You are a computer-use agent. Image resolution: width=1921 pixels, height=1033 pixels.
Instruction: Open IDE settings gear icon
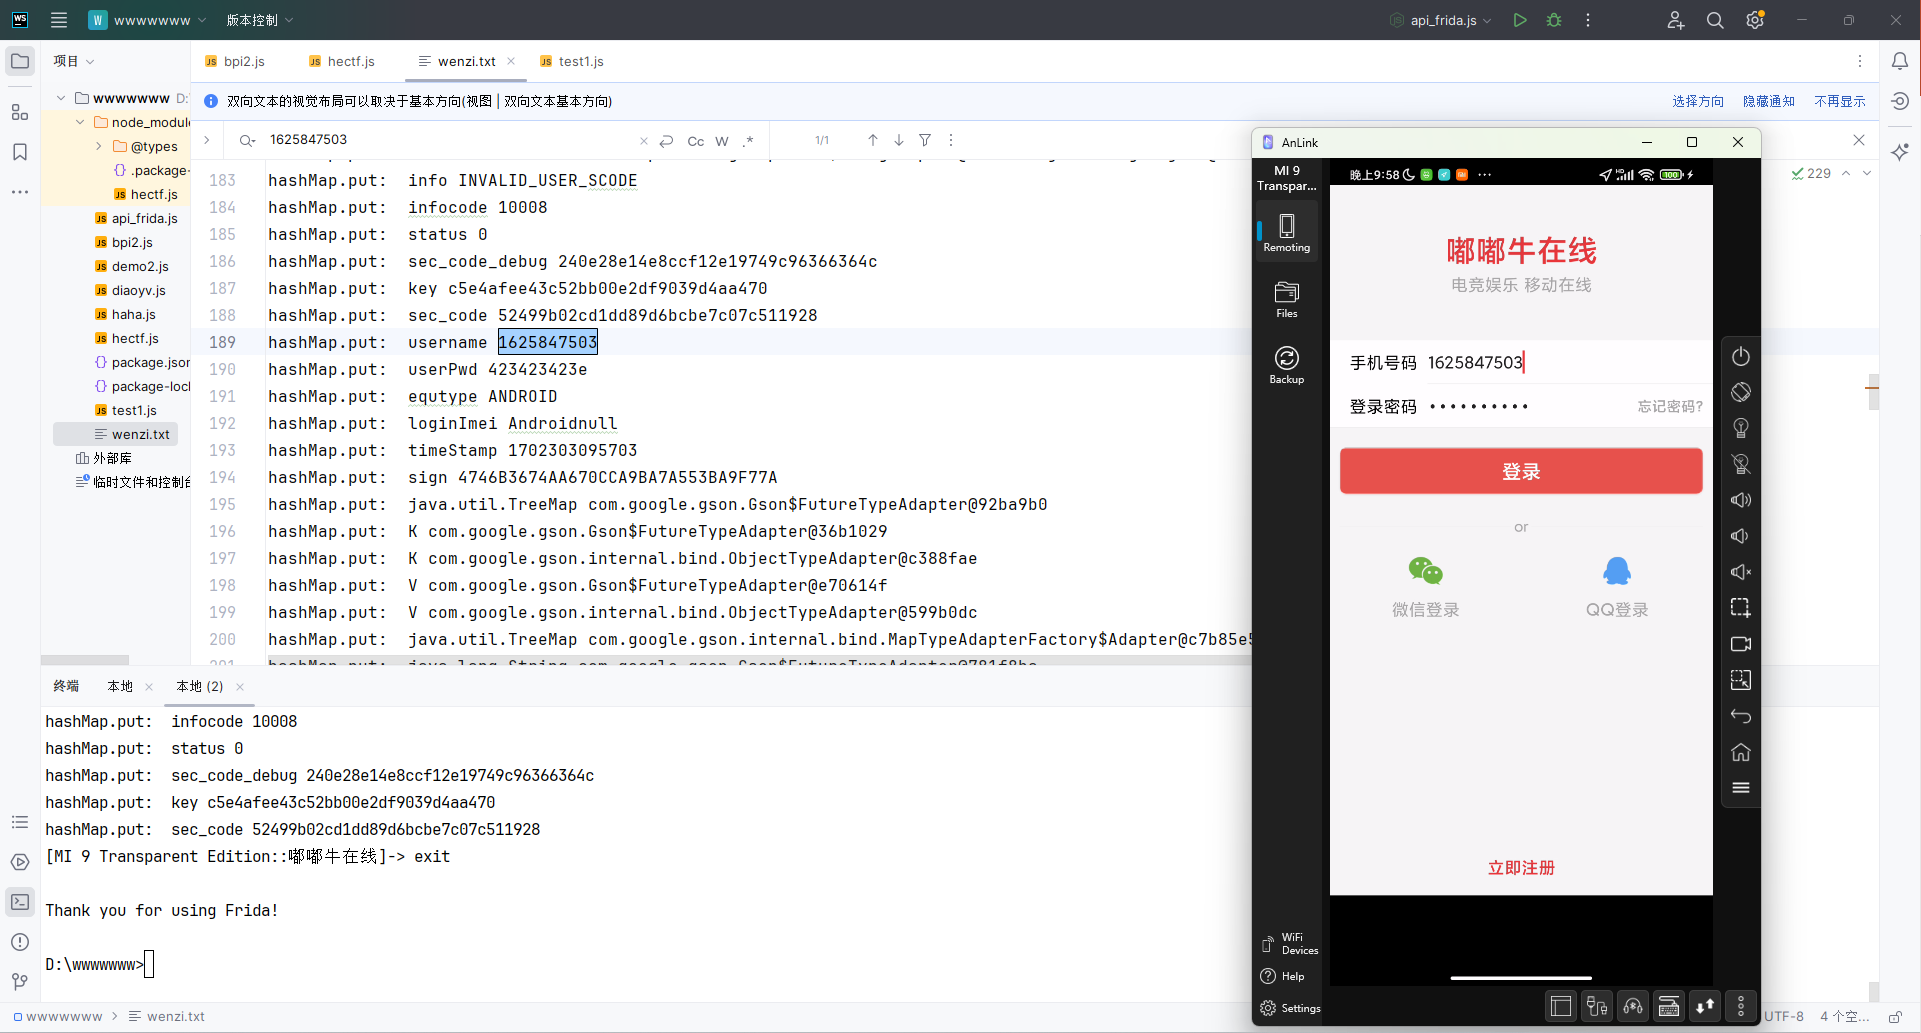[x=1755, y=20]
